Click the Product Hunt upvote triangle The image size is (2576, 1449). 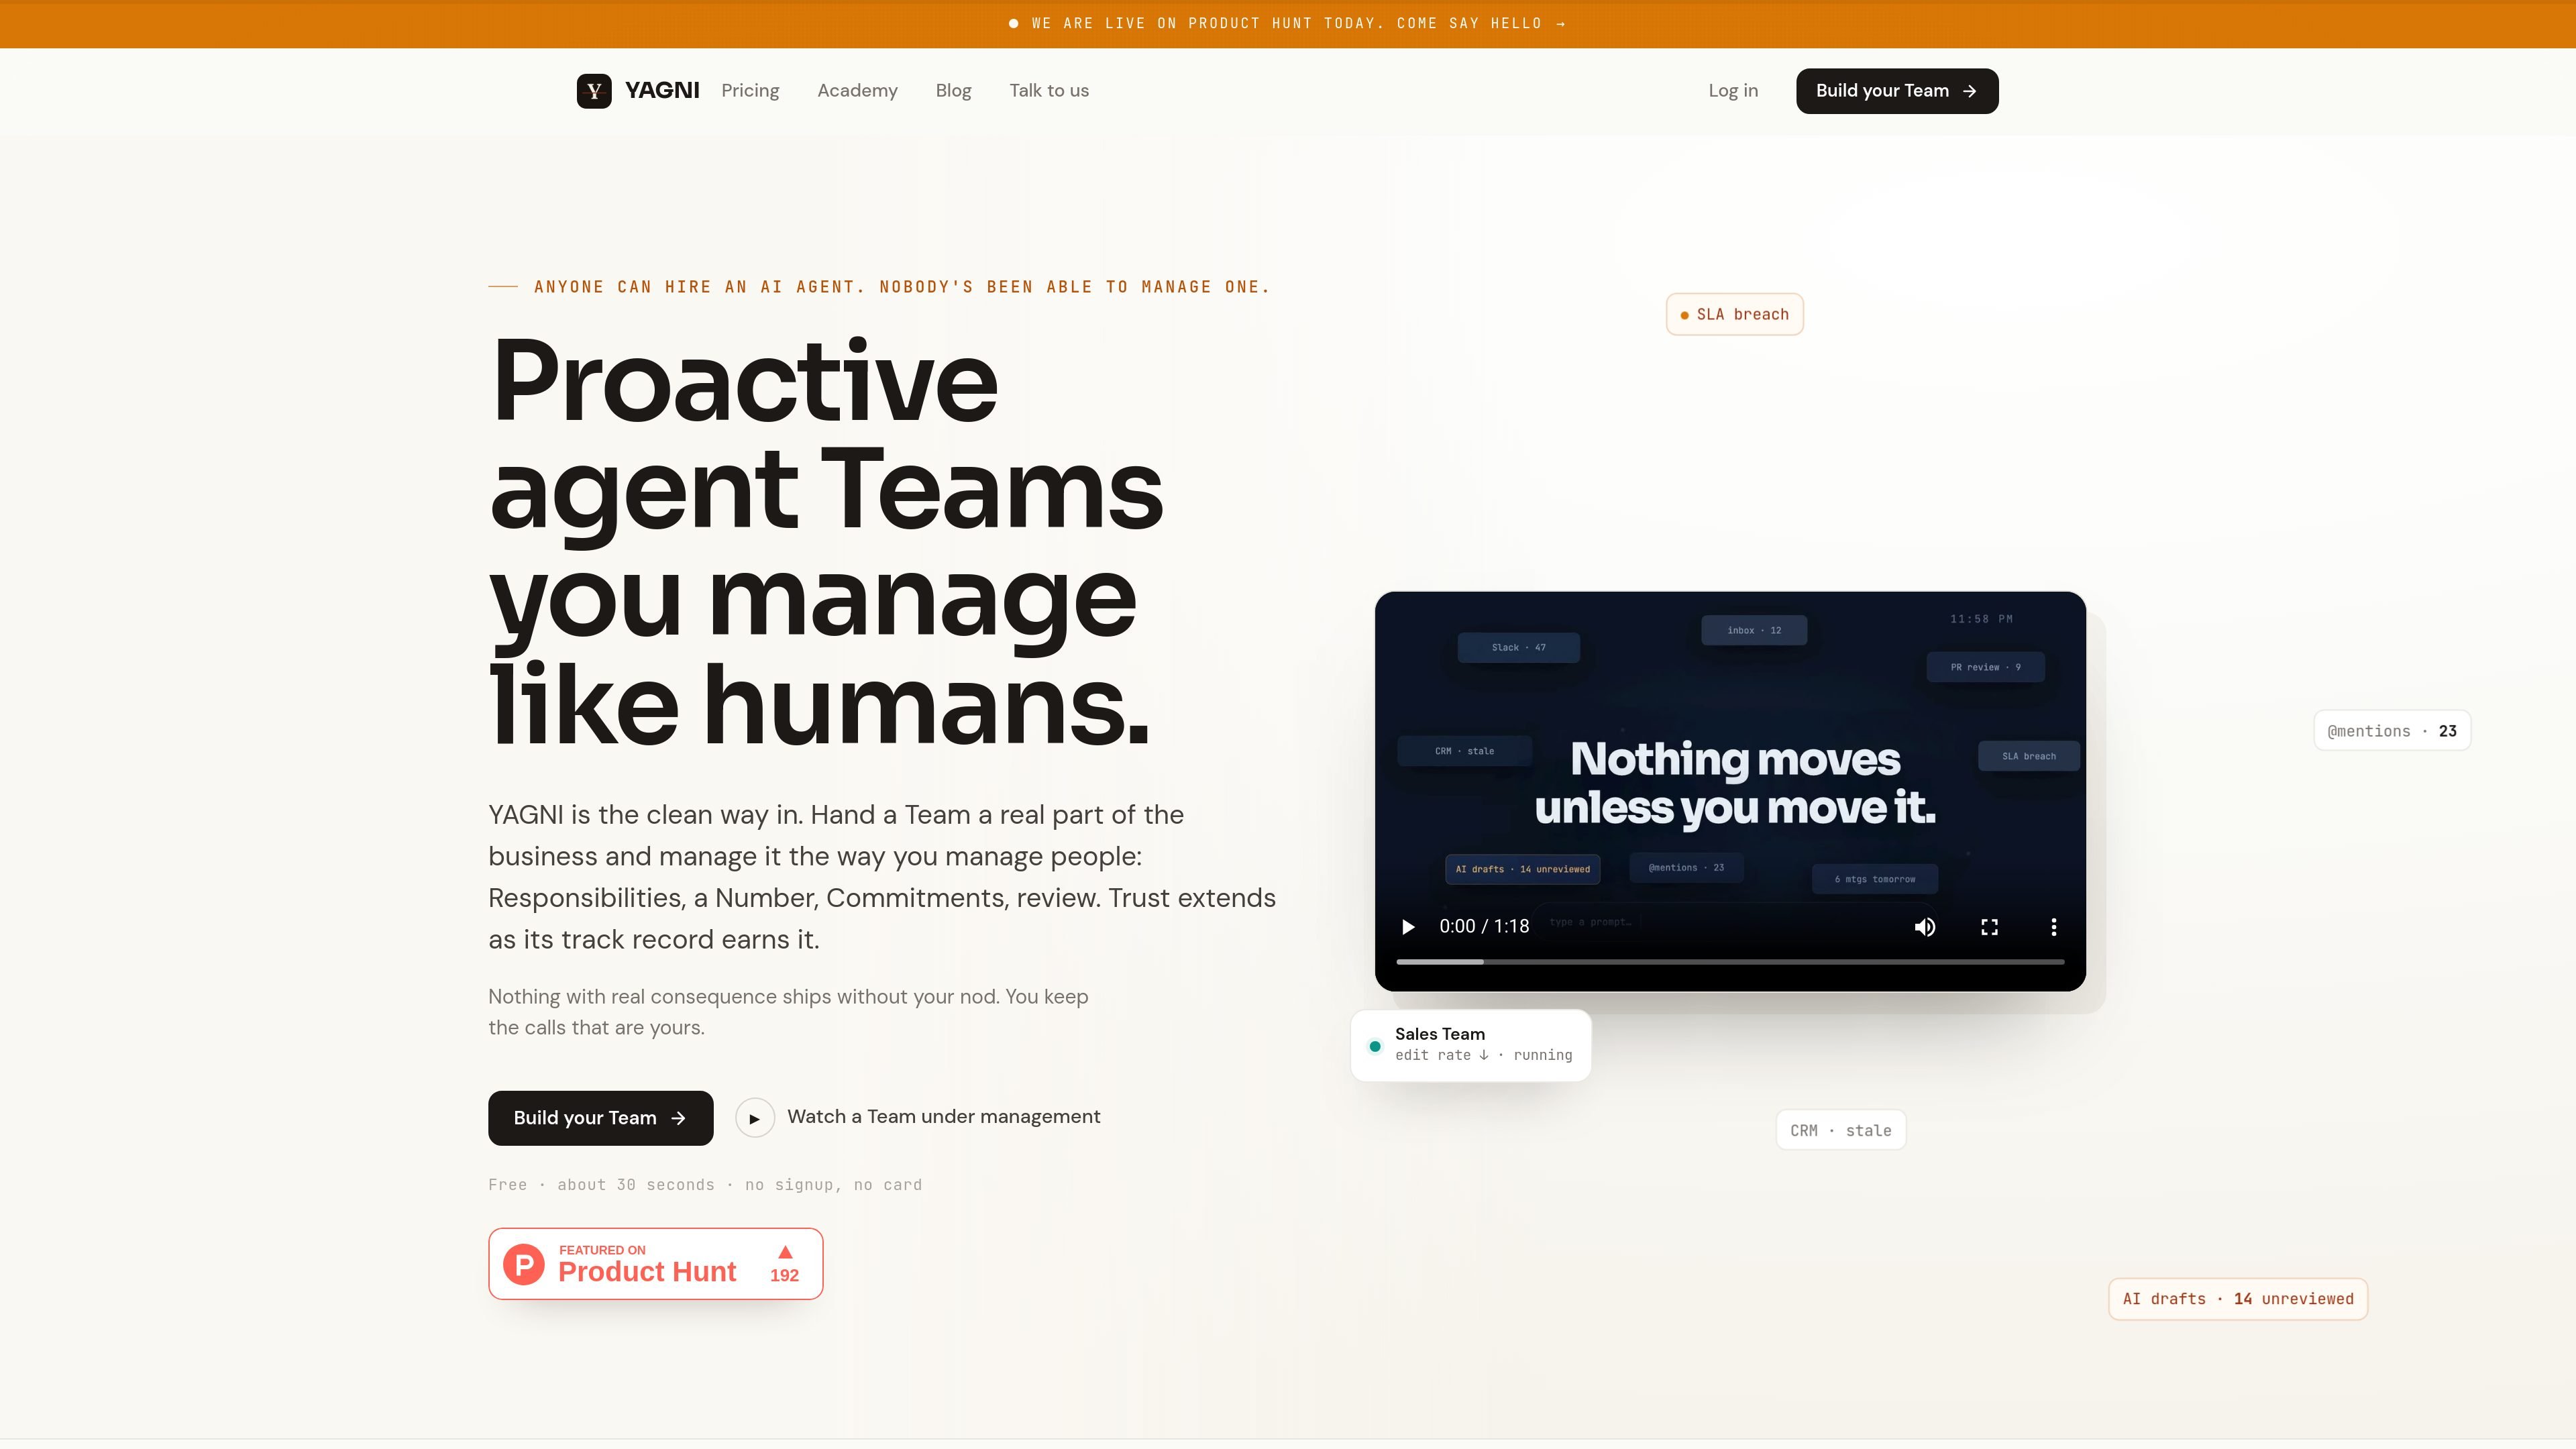pos(785,1252)
